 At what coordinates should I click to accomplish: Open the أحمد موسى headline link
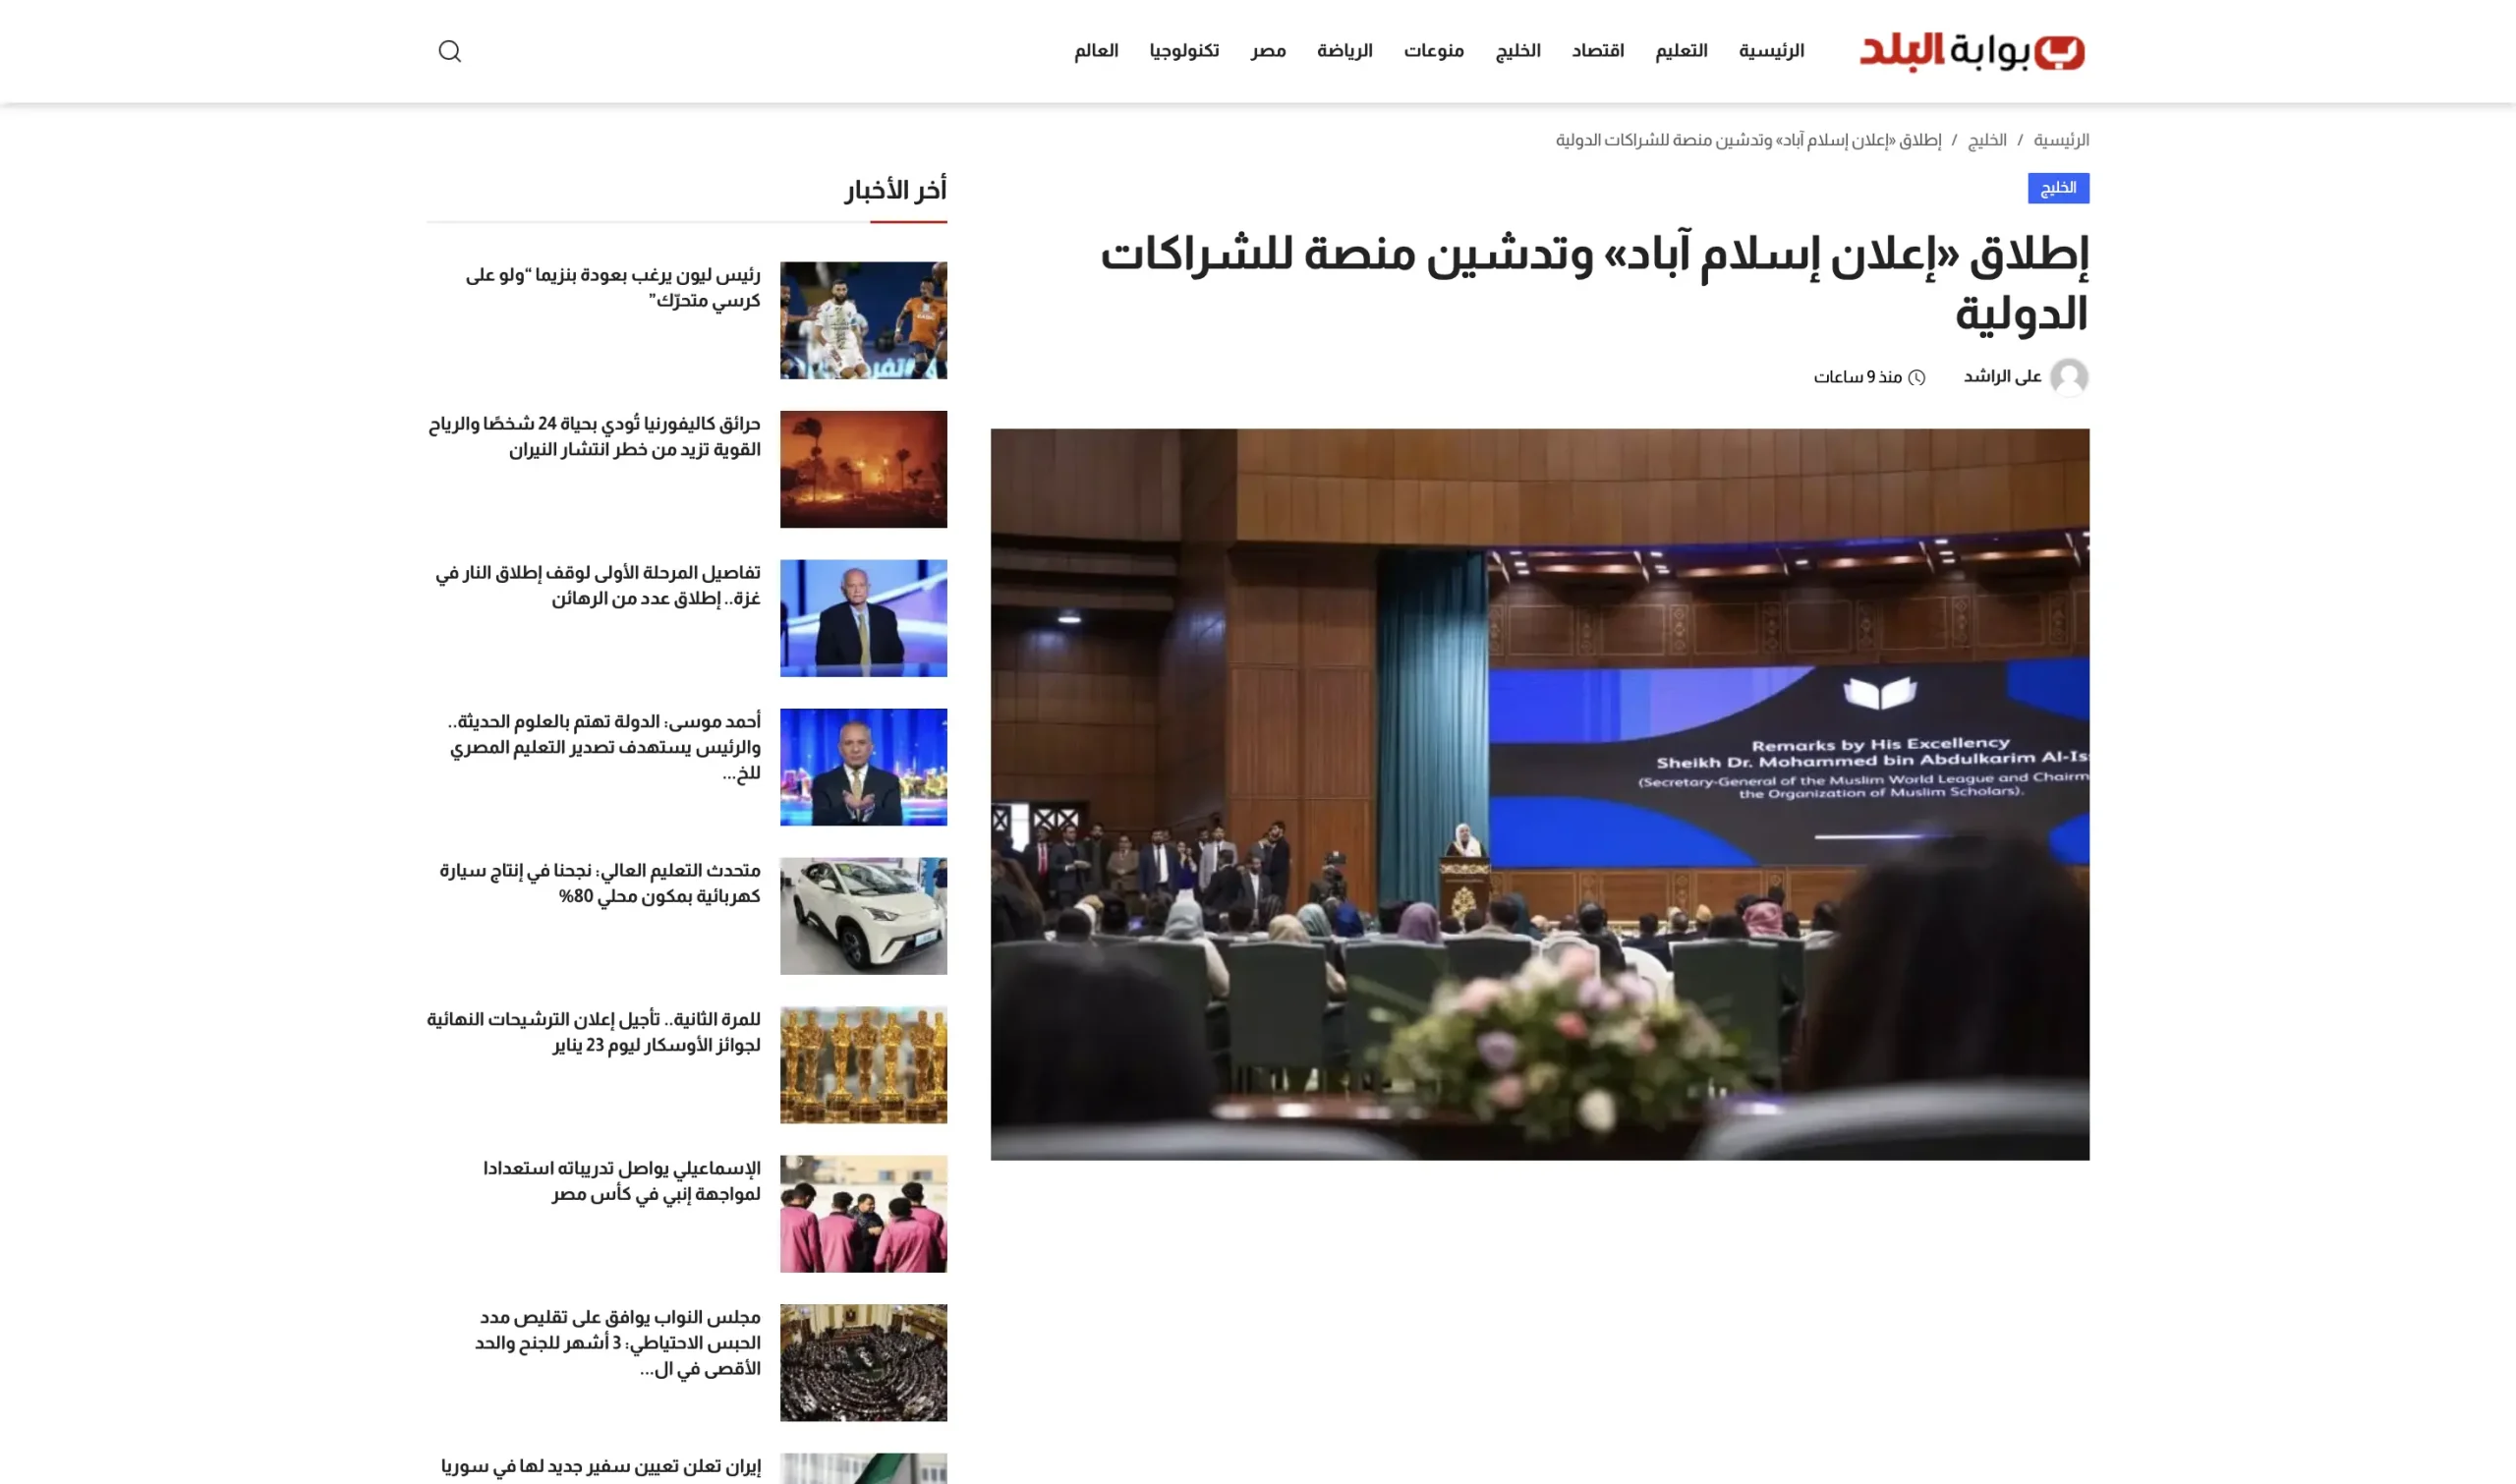(x=604, y=747)
